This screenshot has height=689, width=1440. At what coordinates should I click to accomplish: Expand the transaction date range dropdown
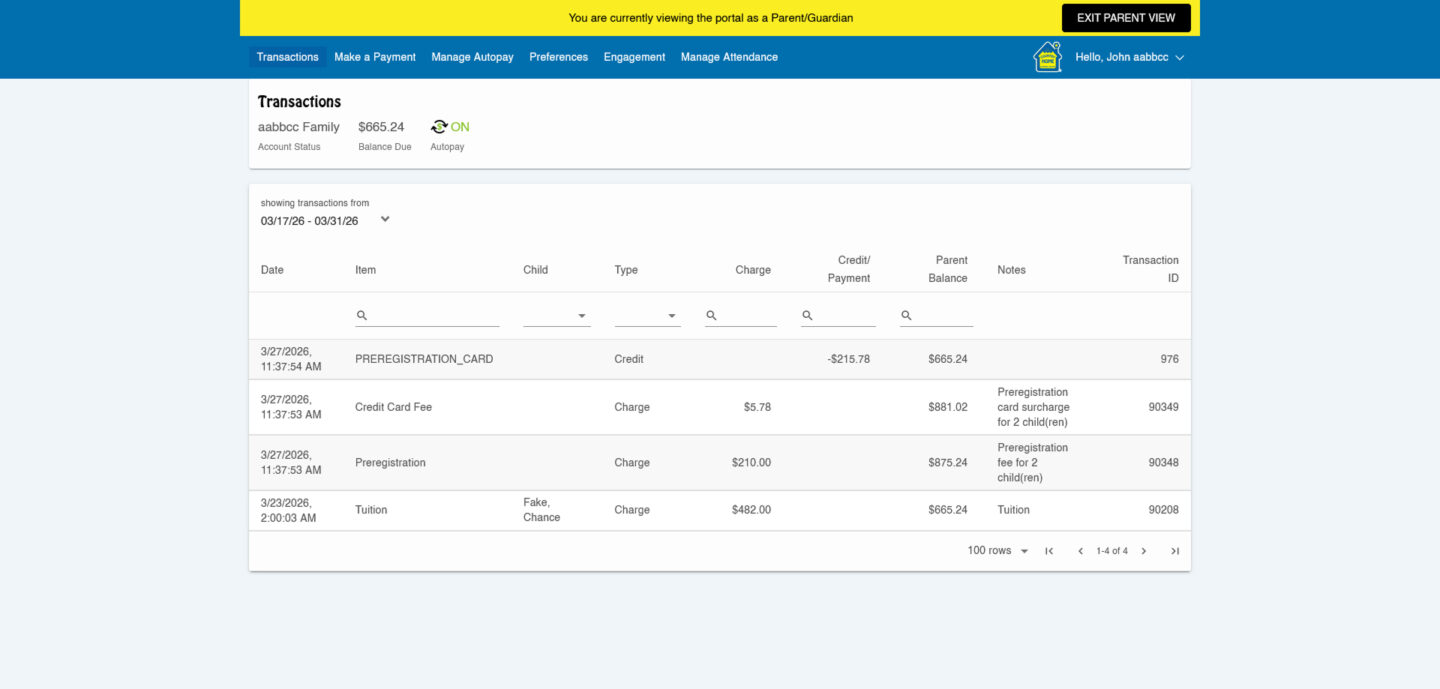(x=385, y=219)
